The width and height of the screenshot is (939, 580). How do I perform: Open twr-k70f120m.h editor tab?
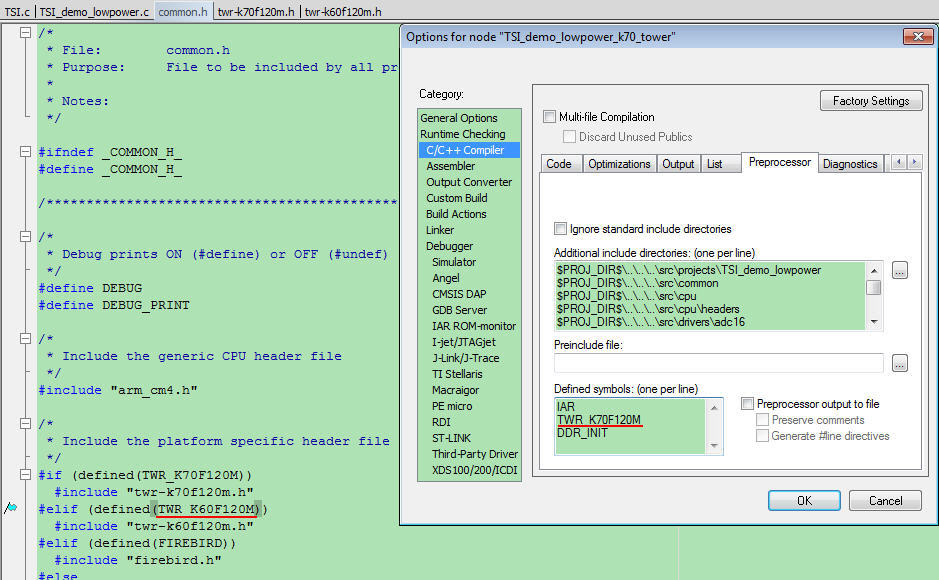pyautogui.click(x=256, y=12)
